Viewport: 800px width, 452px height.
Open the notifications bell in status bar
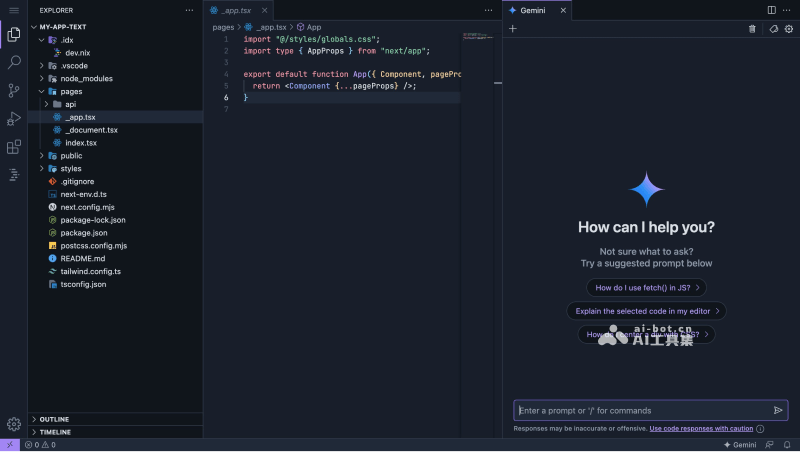click(788, 444)
